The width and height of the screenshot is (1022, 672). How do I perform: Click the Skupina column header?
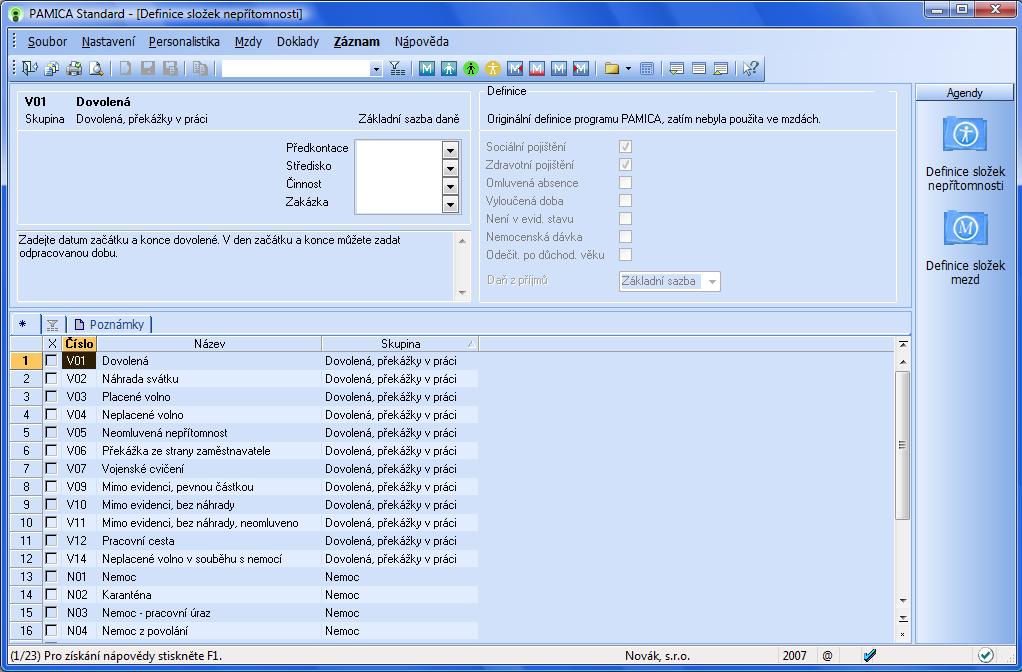pos(400,344)
